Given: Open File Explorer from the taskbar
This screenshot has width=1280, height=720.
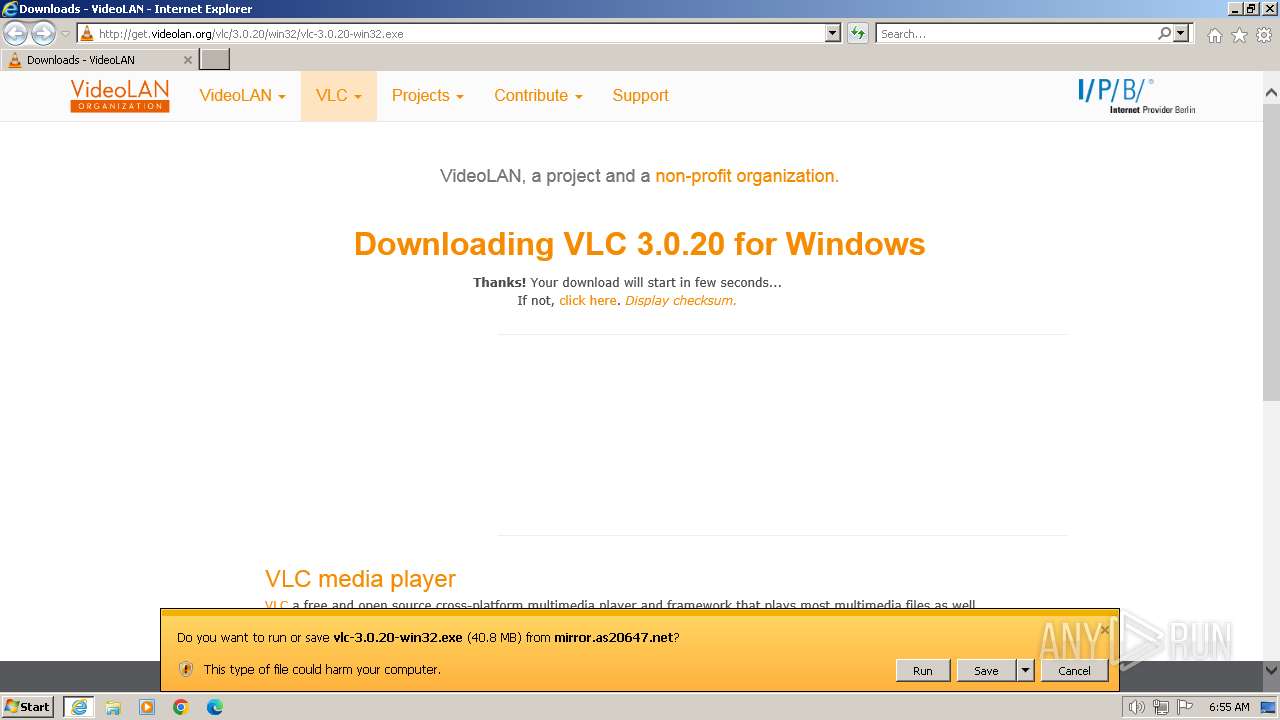Looking at the screenshot, I should (113, 706).
